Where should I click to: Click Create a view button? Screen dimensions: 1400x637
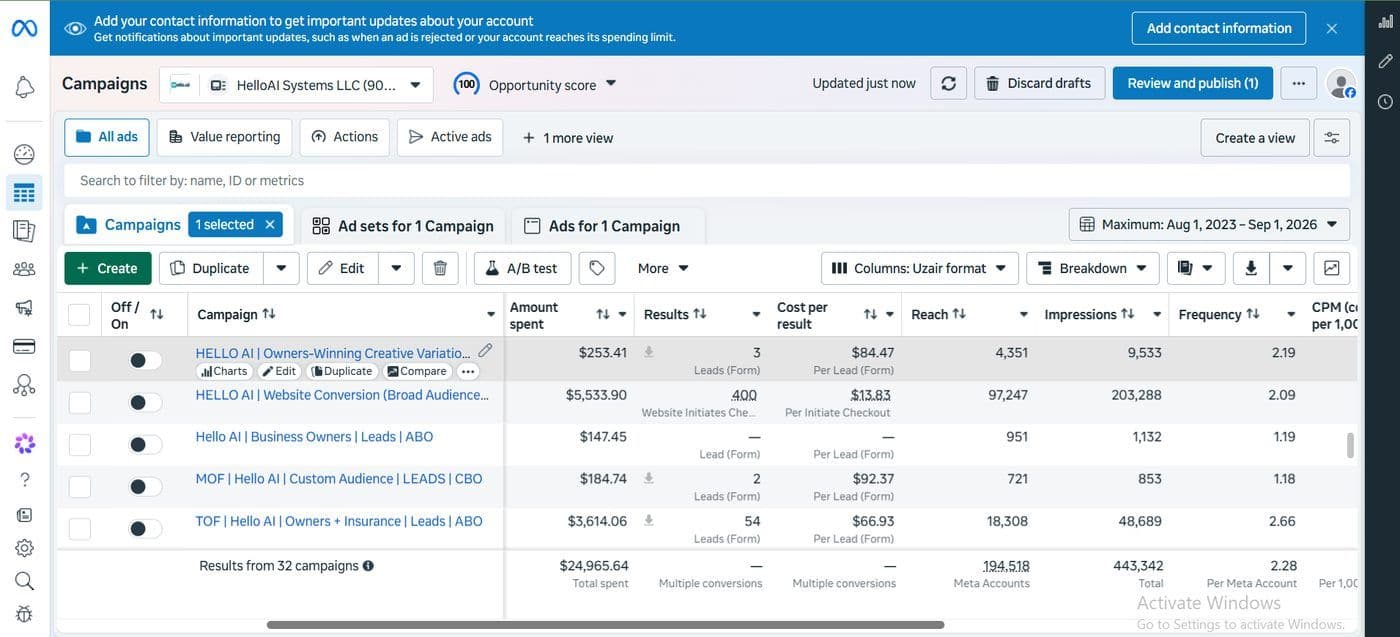pyautogui.click(x=1255, y=138)
